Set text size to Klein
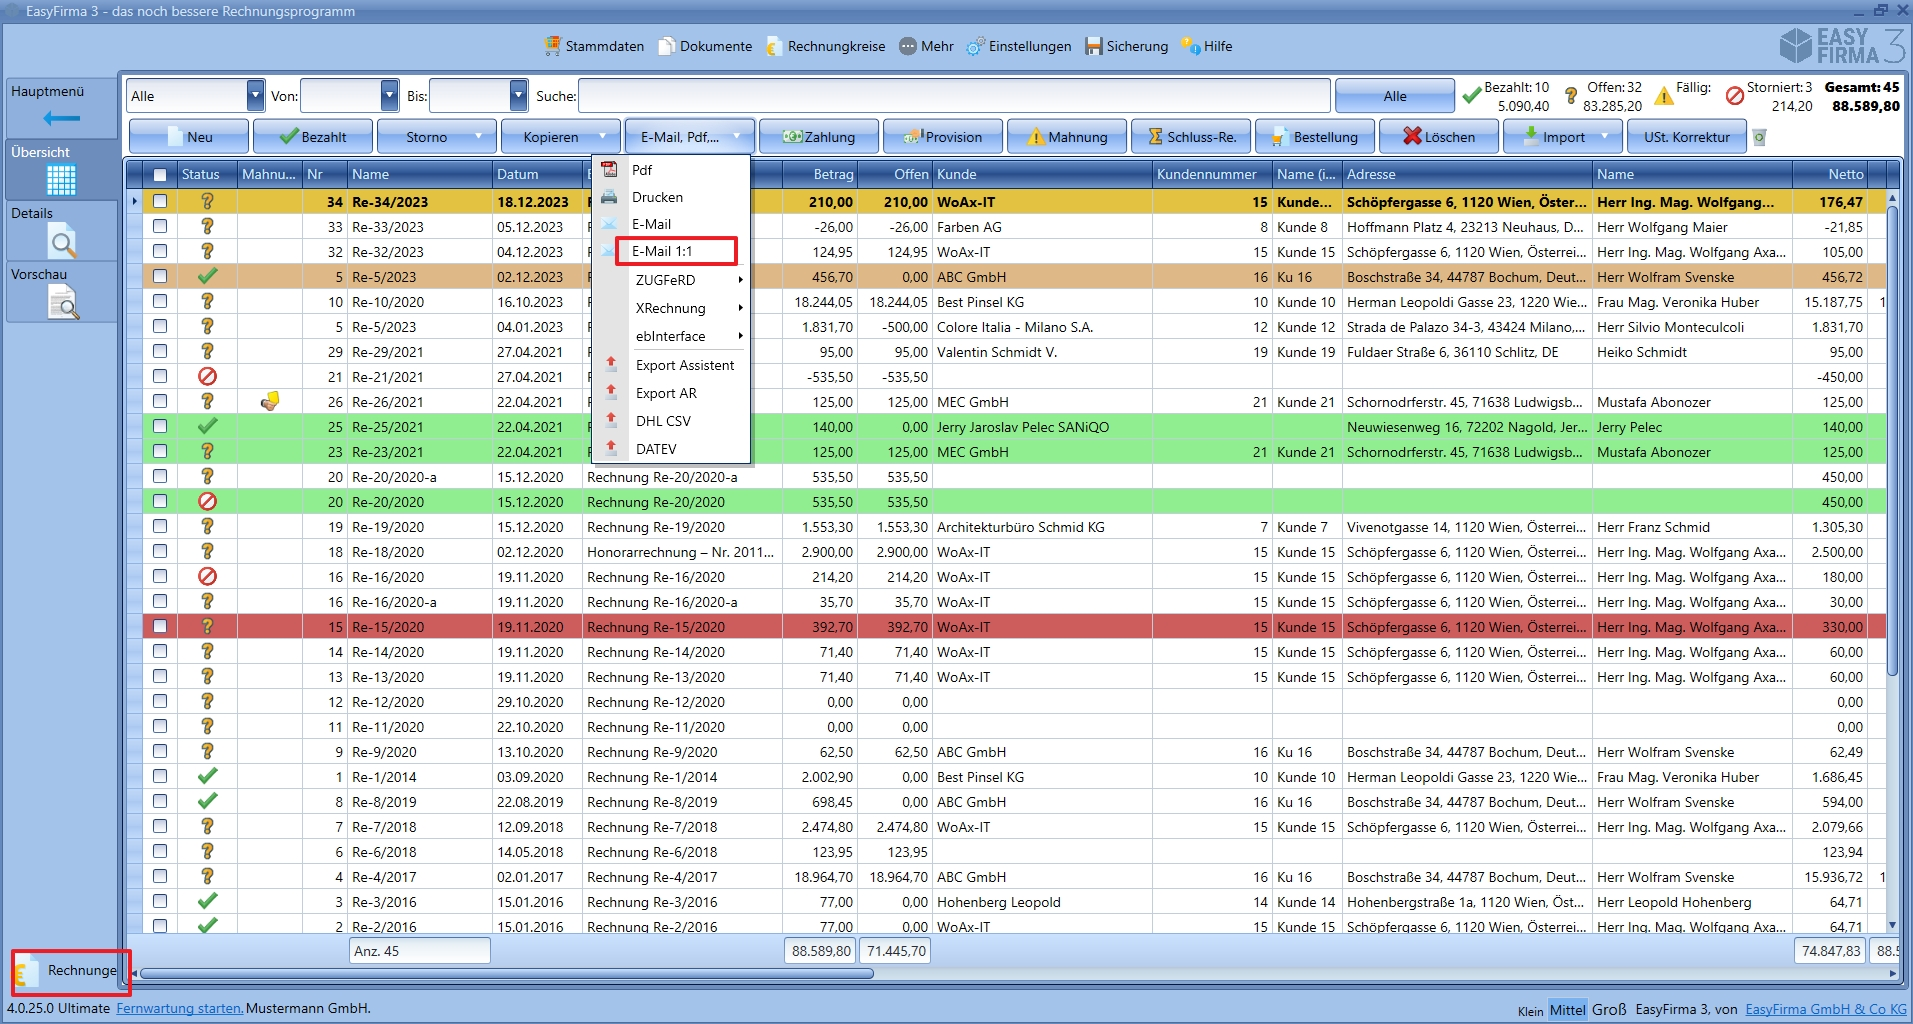This screenshot has height=1024, width=1913. [1530, 1011]
